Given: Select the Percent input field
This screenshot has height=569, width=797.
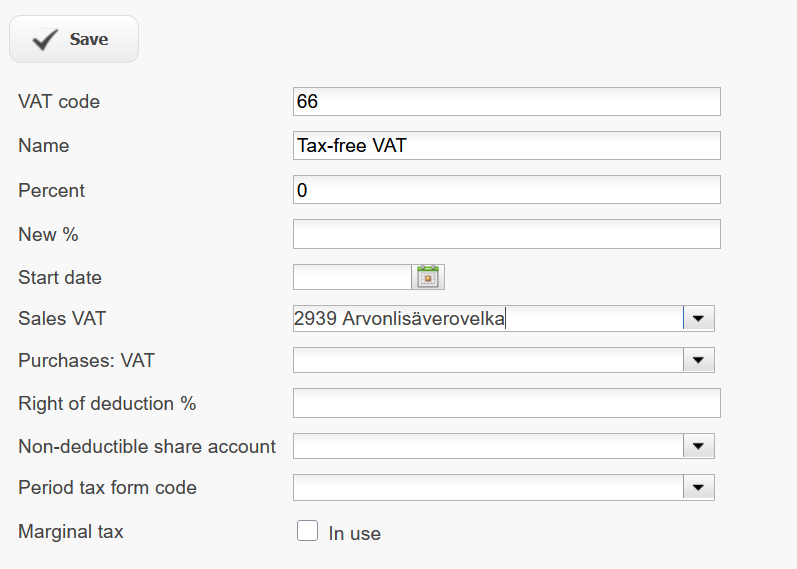Looking at the screenshot, I should coord(507,190).
